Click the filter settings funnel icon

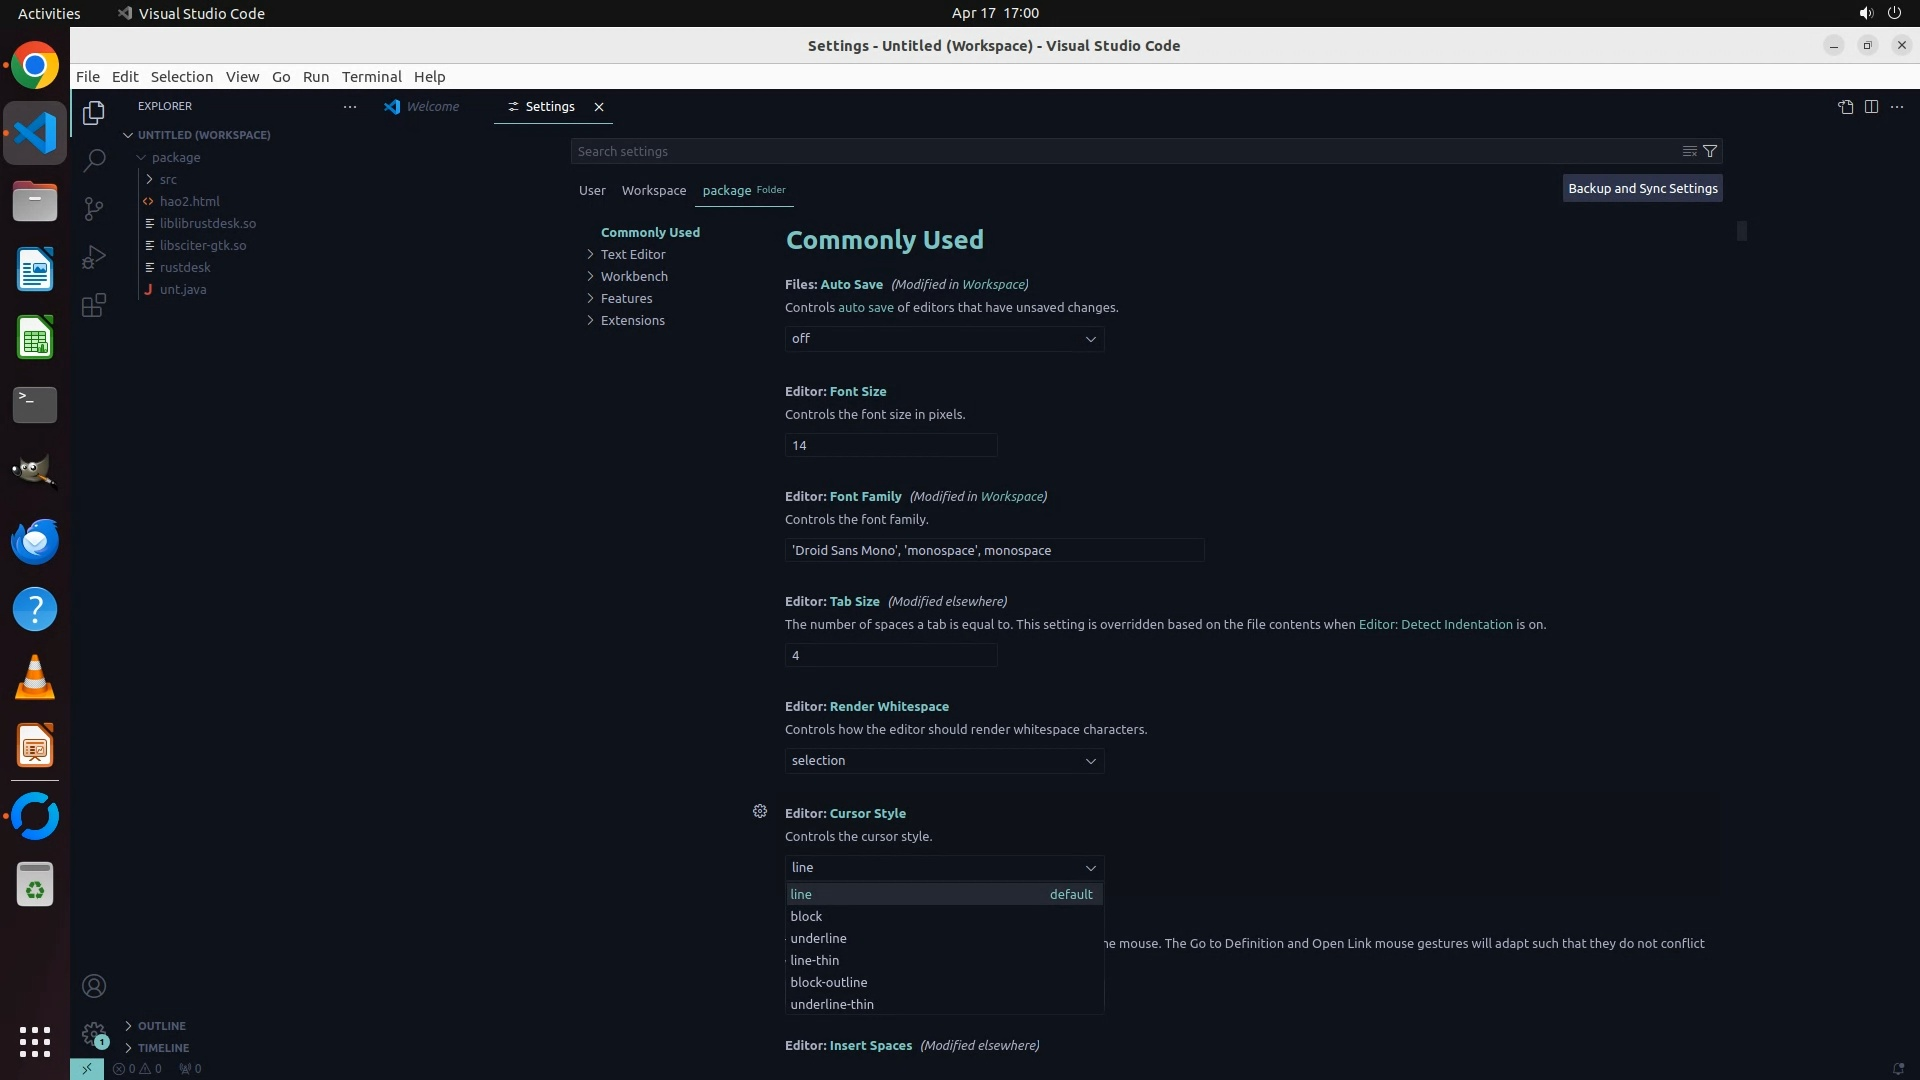point(1710,151)
